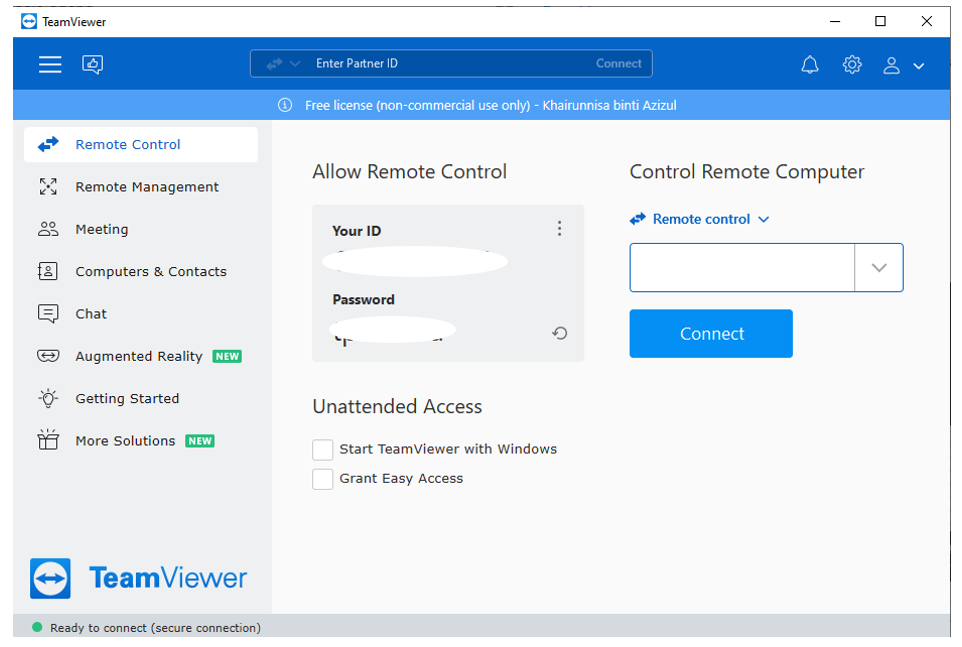The height and width of the screenshot is (647, 962).
Task: Click the 'Your ID' label
Action: [x=356, y=231]
